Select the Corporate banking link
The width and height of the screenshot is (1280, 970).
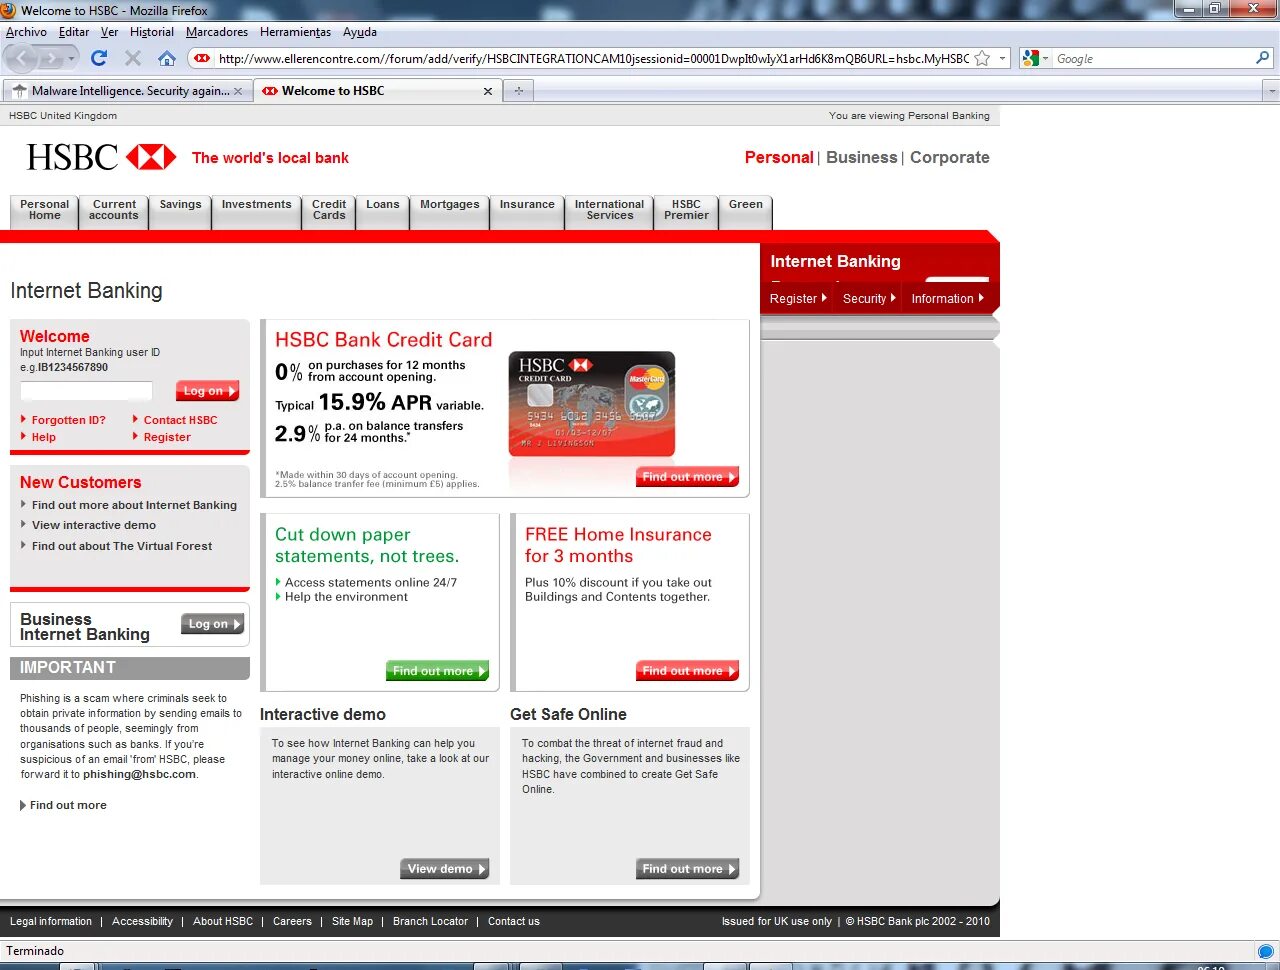(949, 157)
